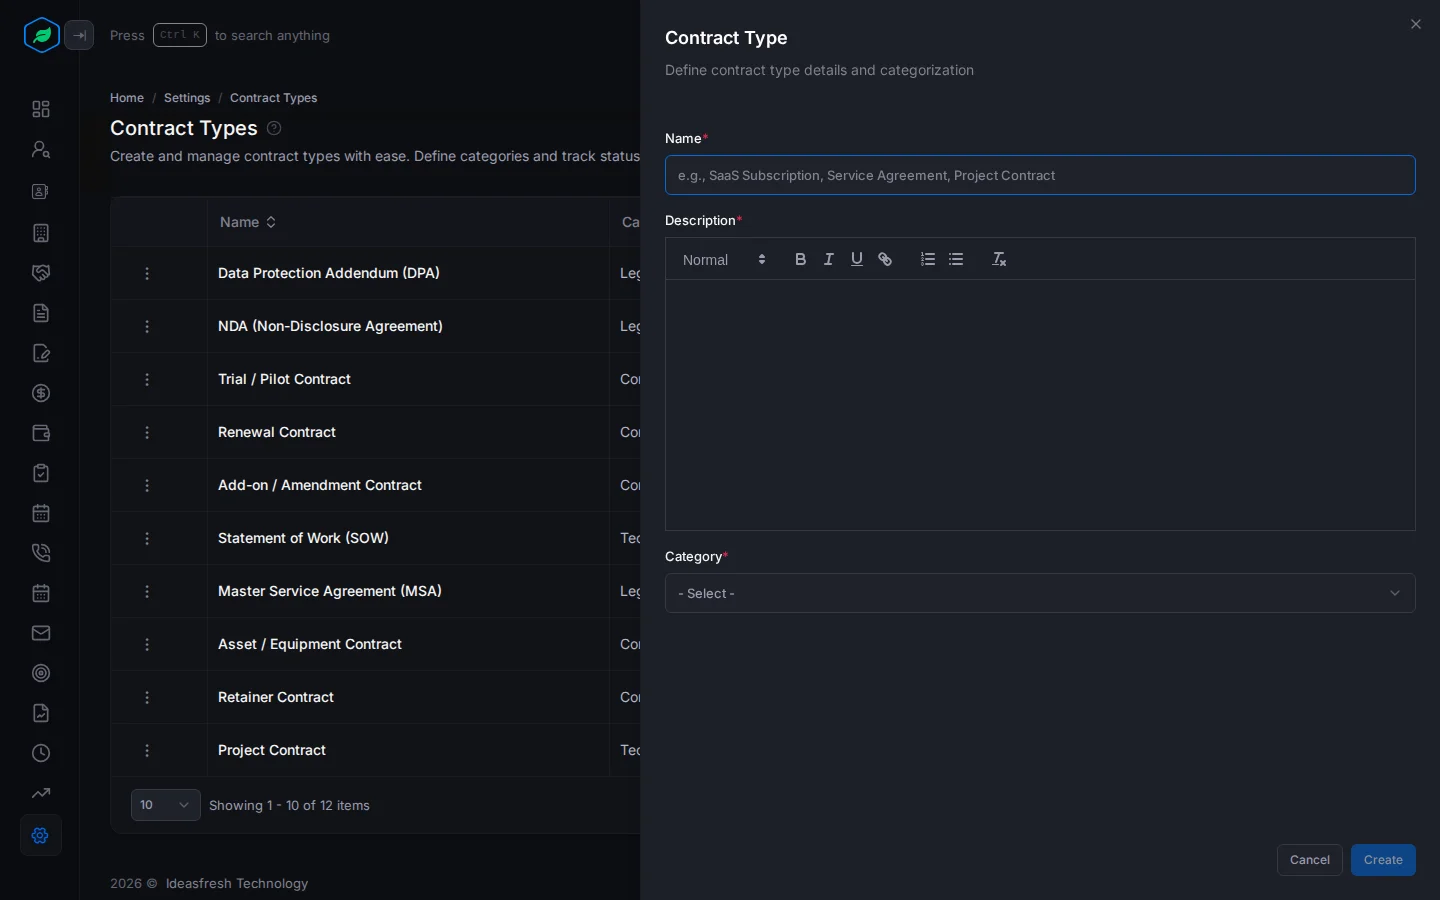Insert a link in the description editor
This screenshot has height=900, width=1440.
(885, 259)
